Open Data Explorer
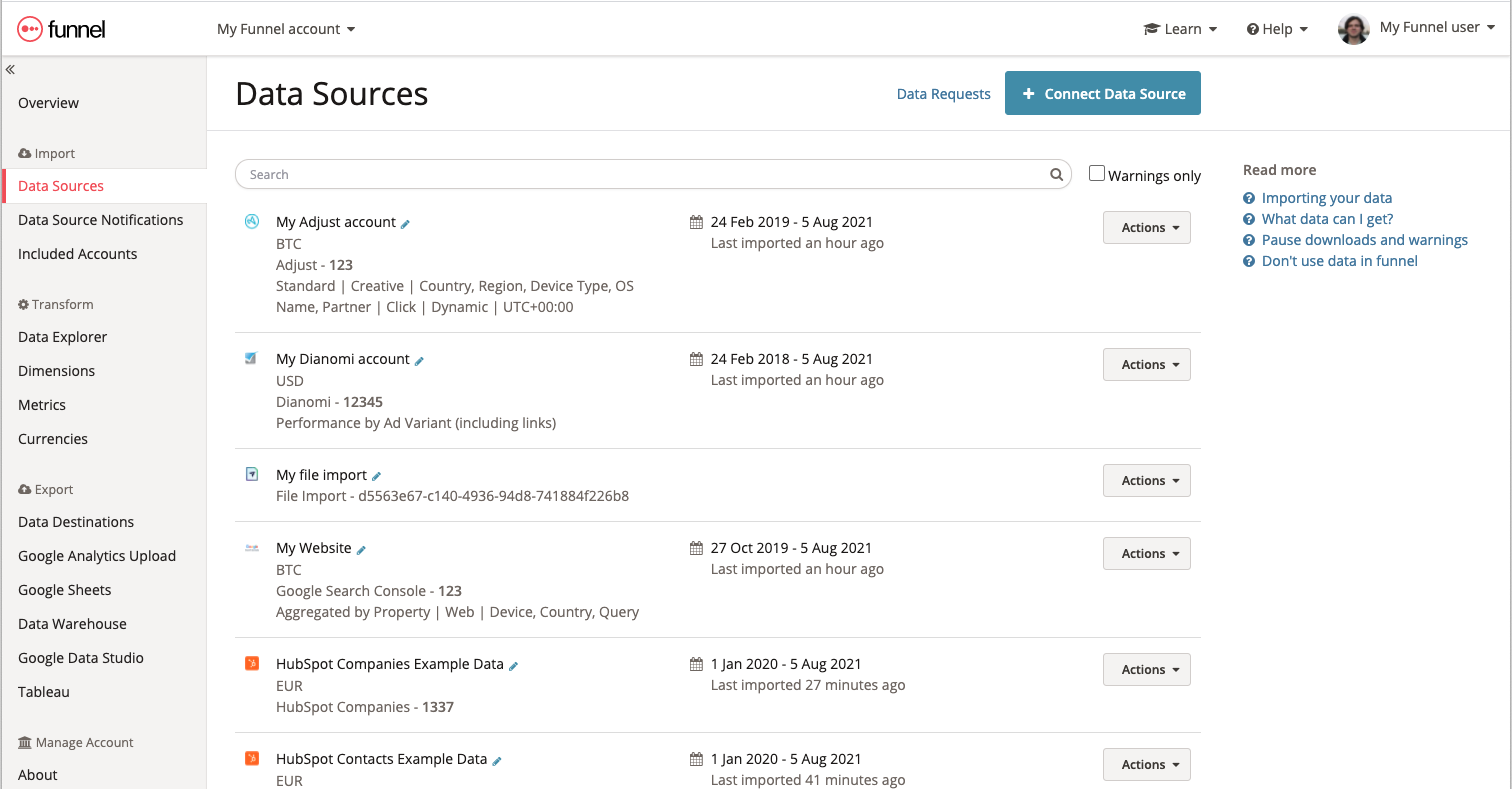1512x789 pixels. coord(63,337)
